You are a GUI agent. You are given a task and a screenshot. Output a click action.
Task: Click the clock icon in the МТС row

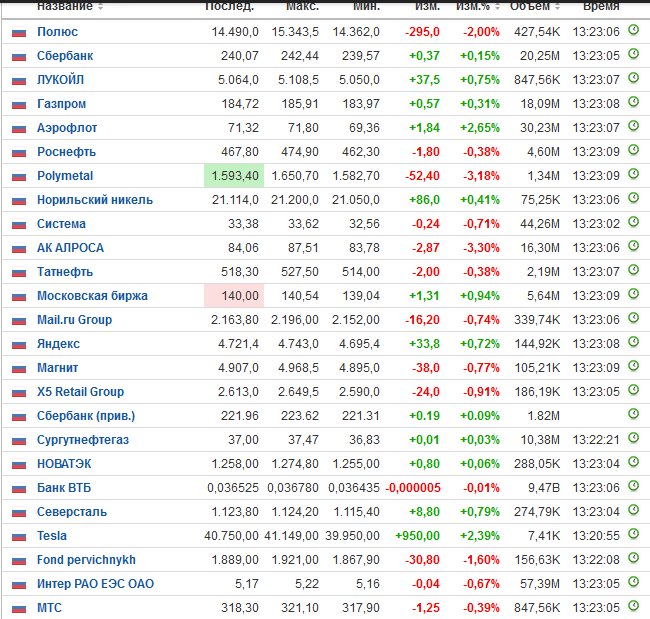click(633, 606)
